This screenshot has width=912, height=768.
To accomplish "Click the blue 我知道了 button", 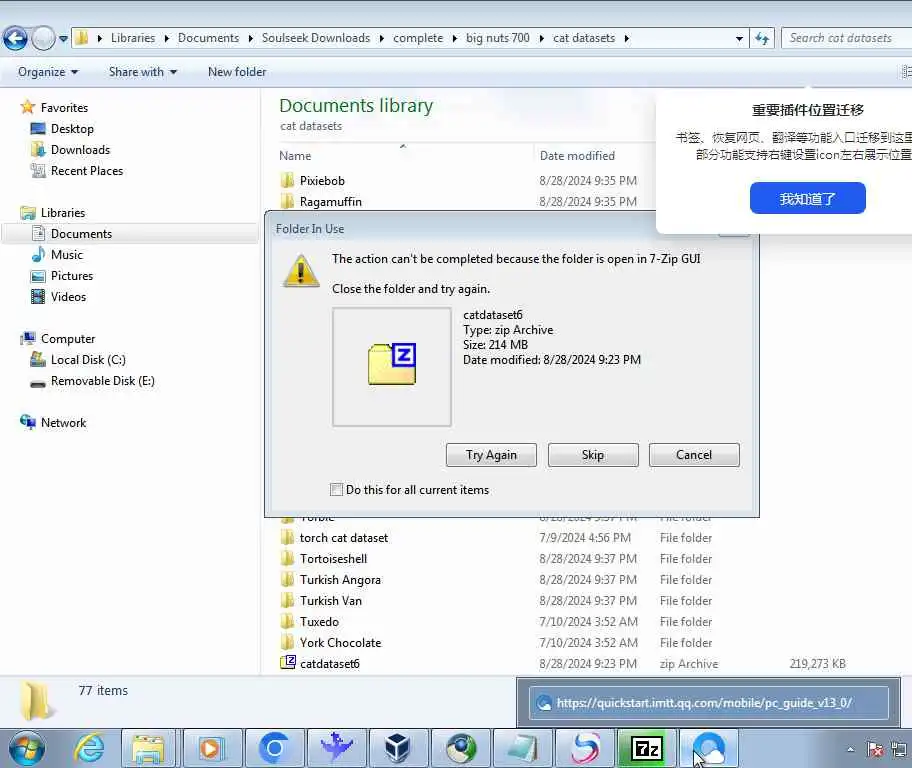I will pos(807,198).
